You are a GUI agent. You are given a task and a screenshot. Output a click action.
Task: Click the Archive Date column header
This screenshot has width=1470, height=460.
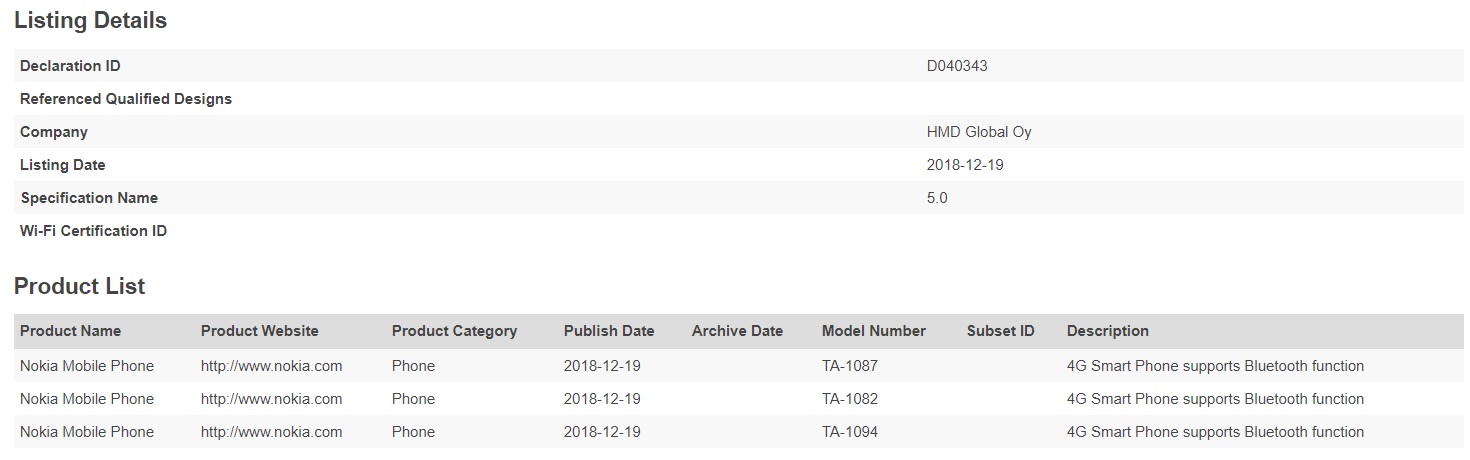(737, 331)
